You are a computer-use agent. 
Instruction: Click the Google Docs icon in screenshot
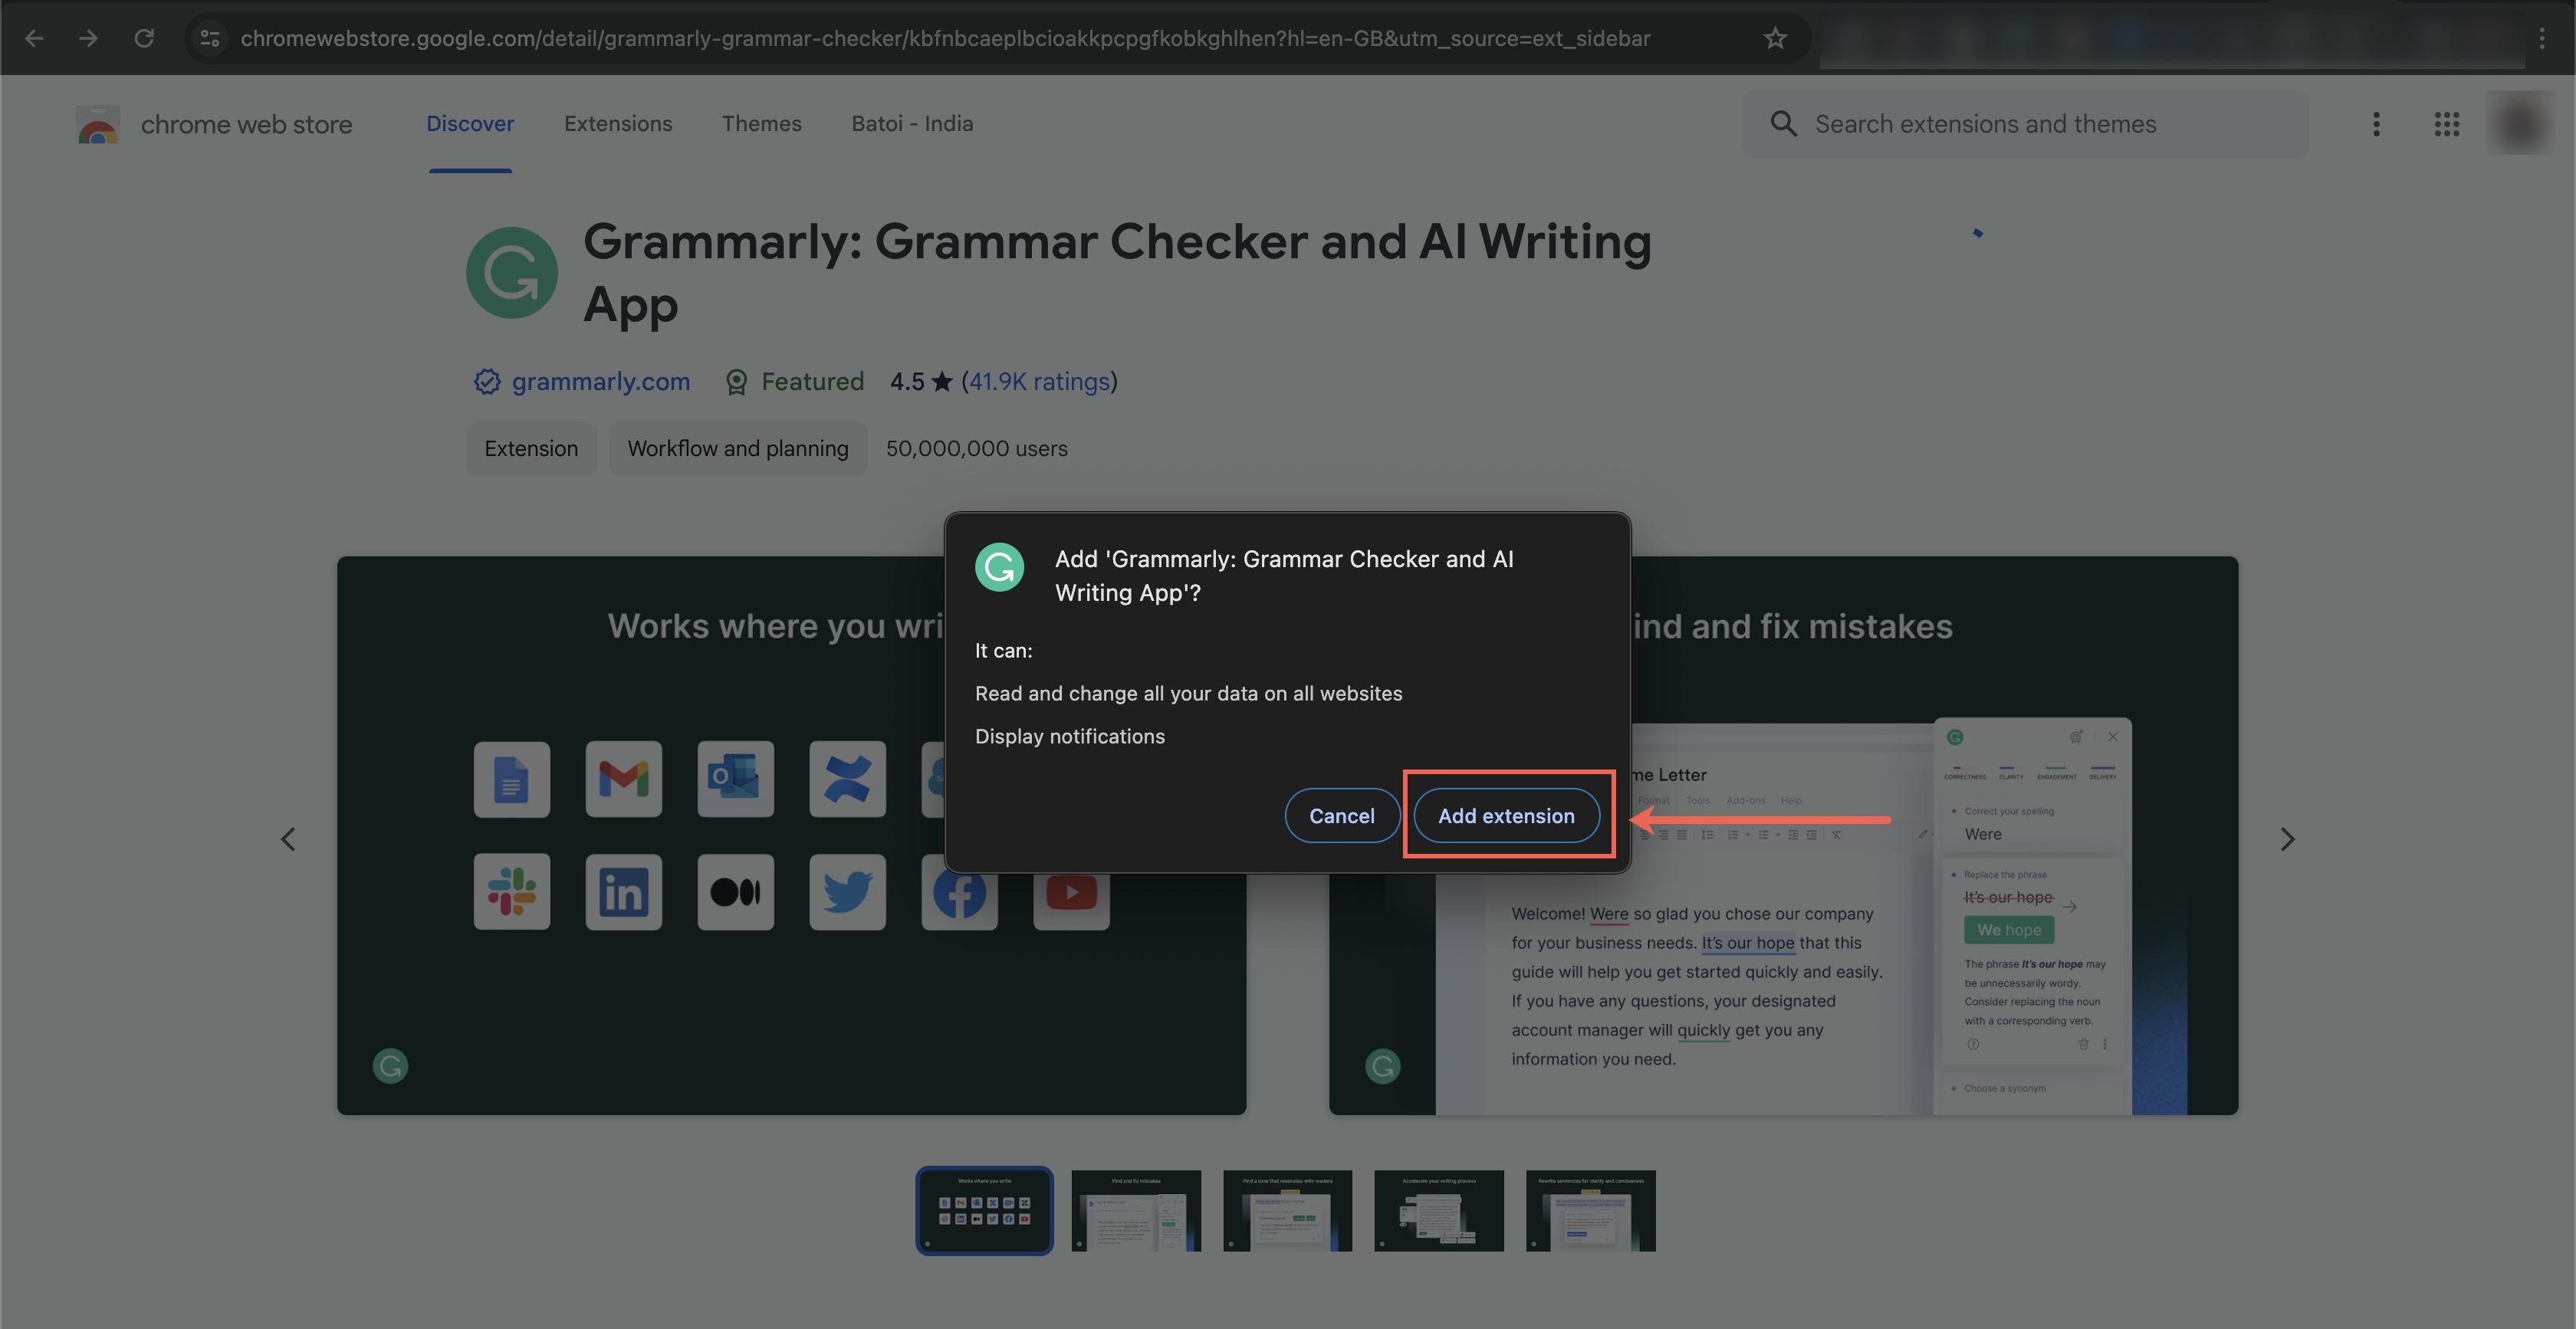coord(512,779)
